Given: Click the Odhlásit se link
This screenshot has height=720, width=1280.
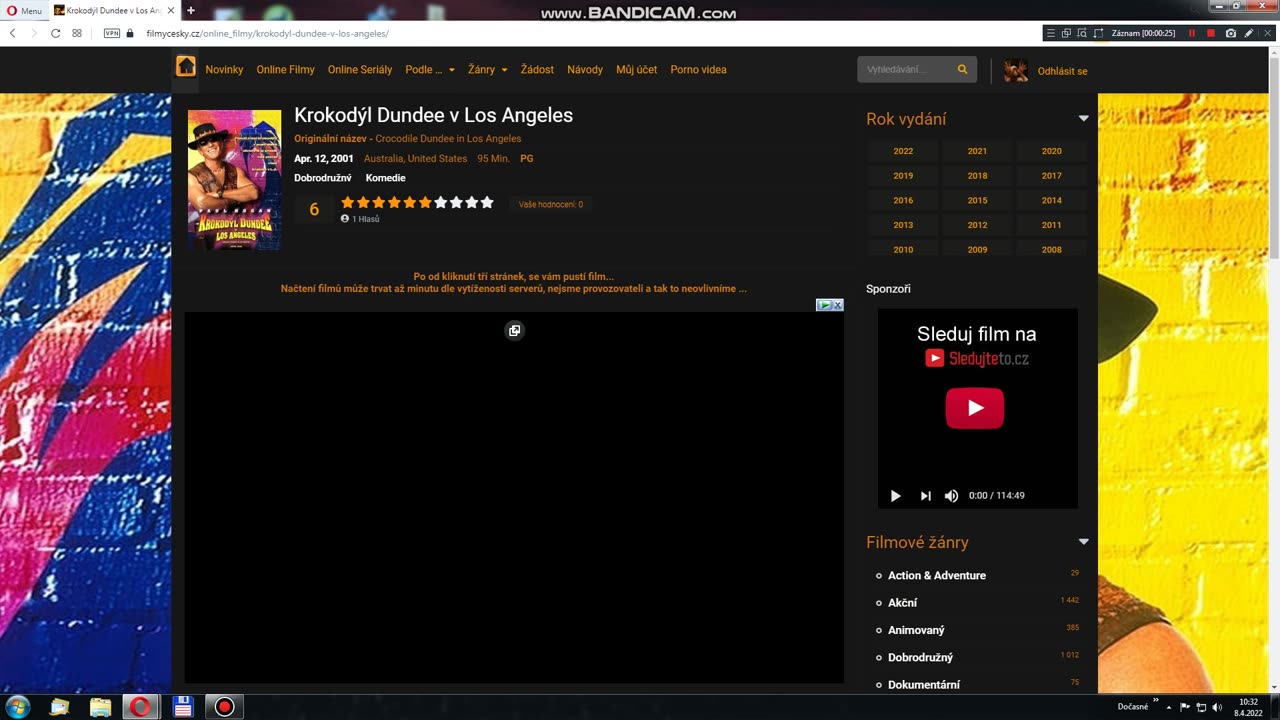Looking at the screenshot, I should coord(1062,72).
